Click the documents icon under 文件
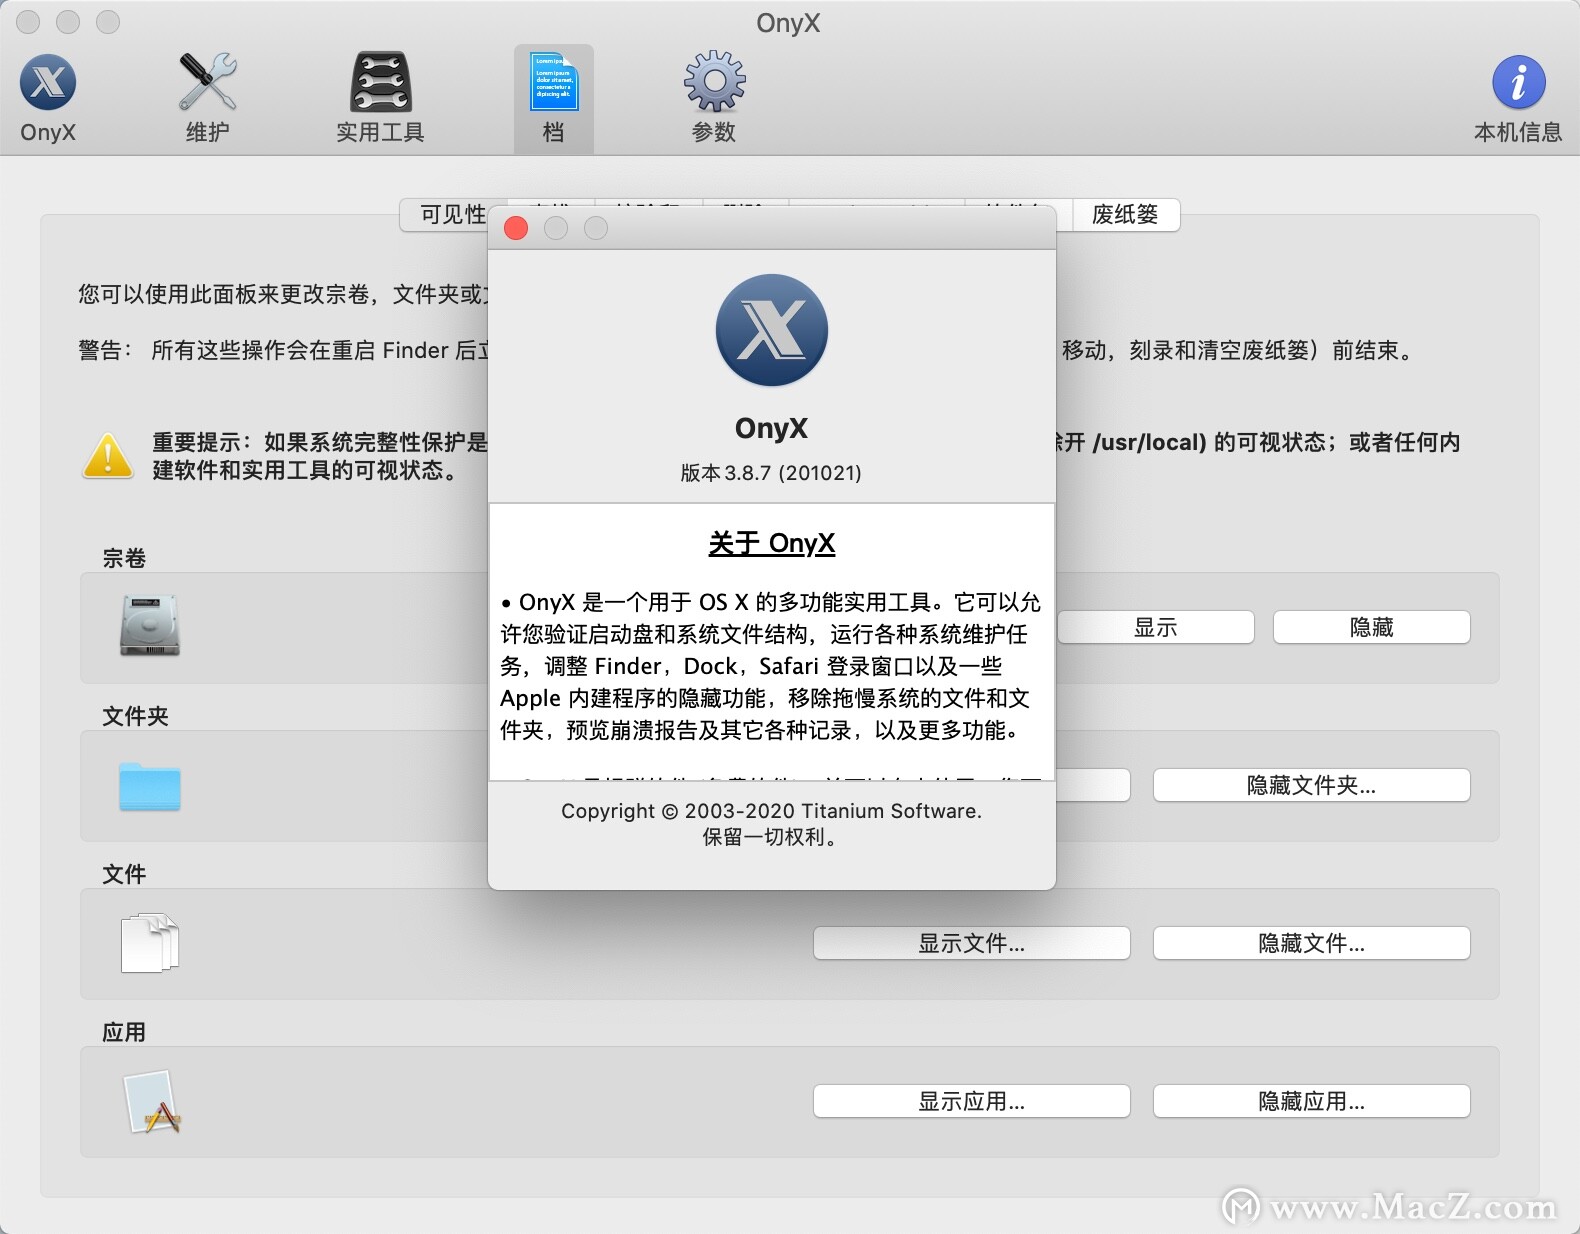The height and width of the screenshot is (1234, 1580). [149, 942]
